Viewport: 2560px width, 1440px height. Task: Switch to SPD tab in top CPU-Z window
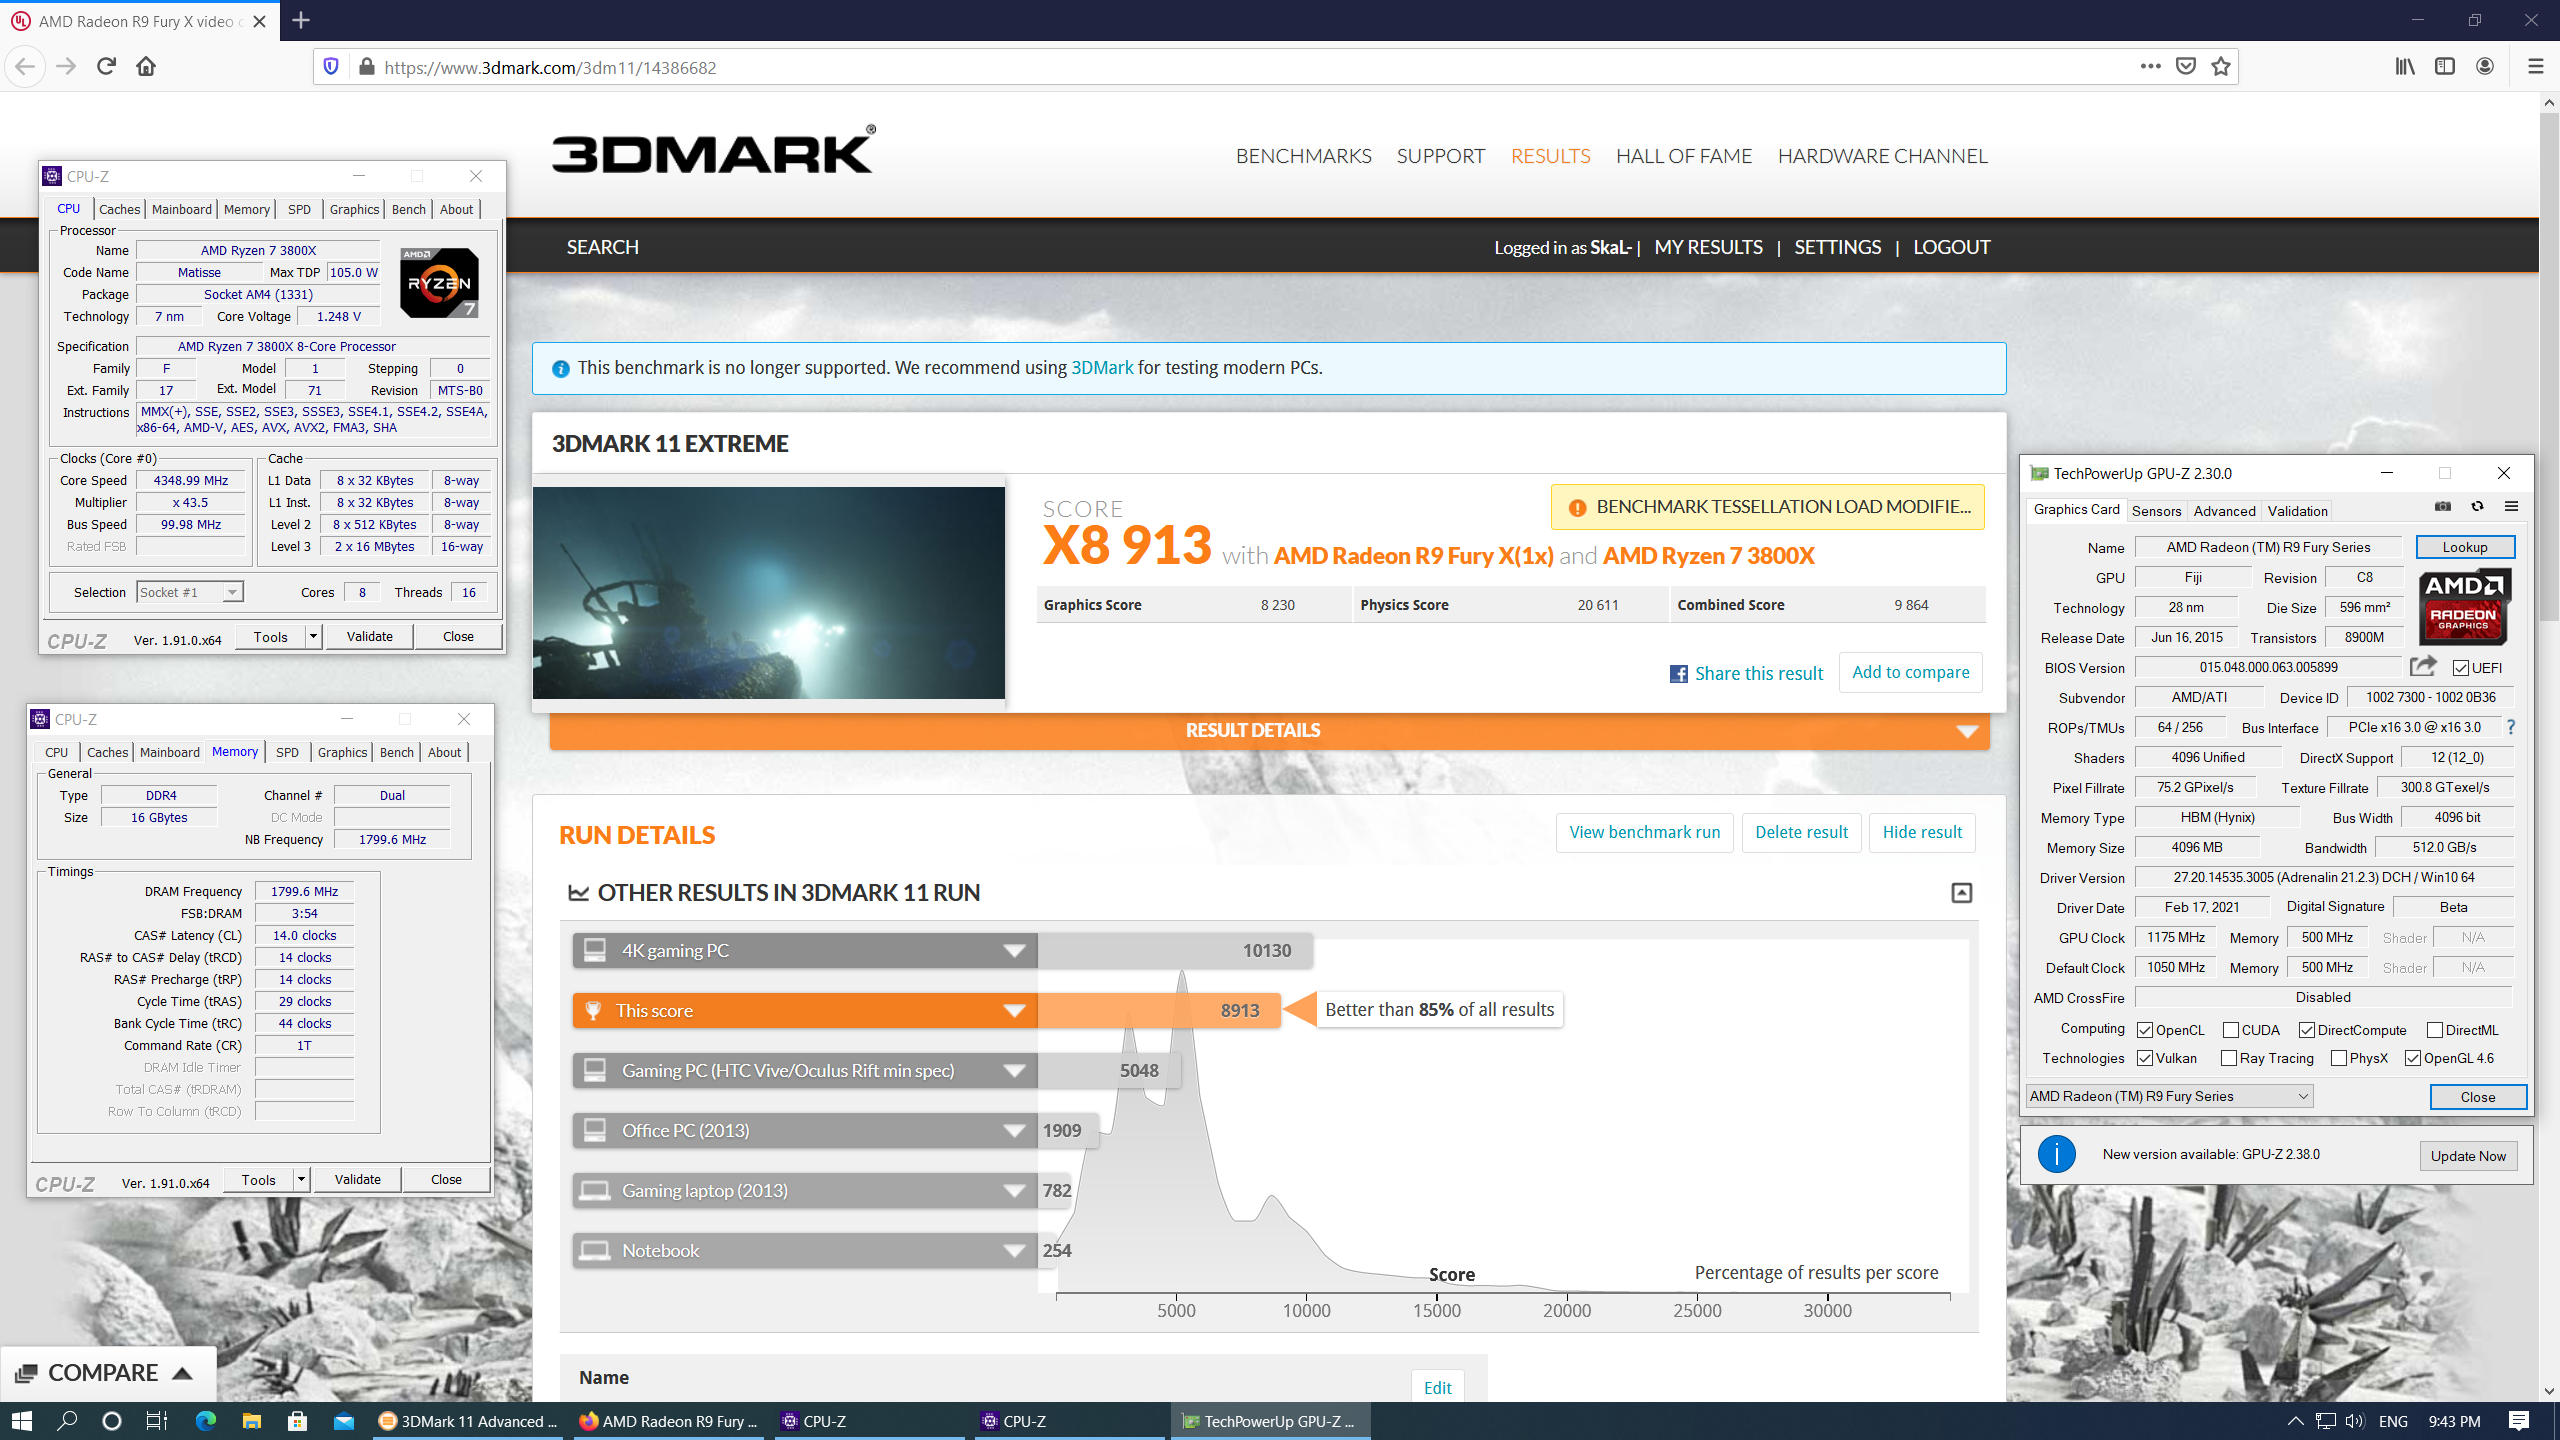tap(299, 209)
